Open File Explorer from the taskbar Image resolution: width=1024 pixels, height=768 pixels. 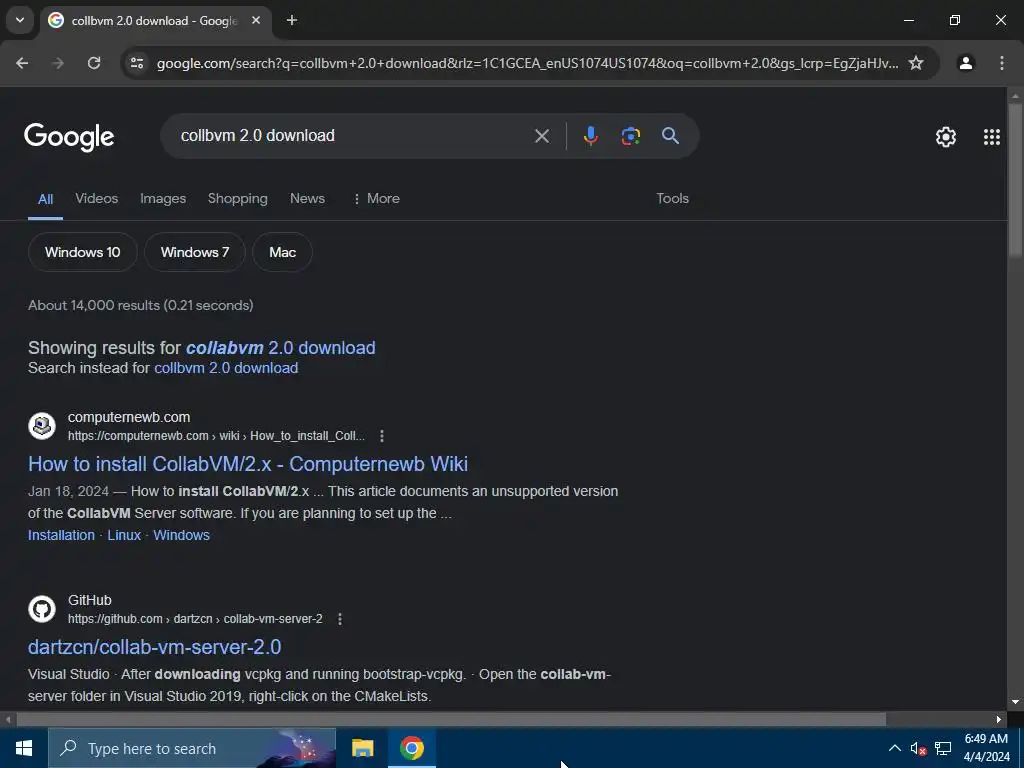coord(362,748)
